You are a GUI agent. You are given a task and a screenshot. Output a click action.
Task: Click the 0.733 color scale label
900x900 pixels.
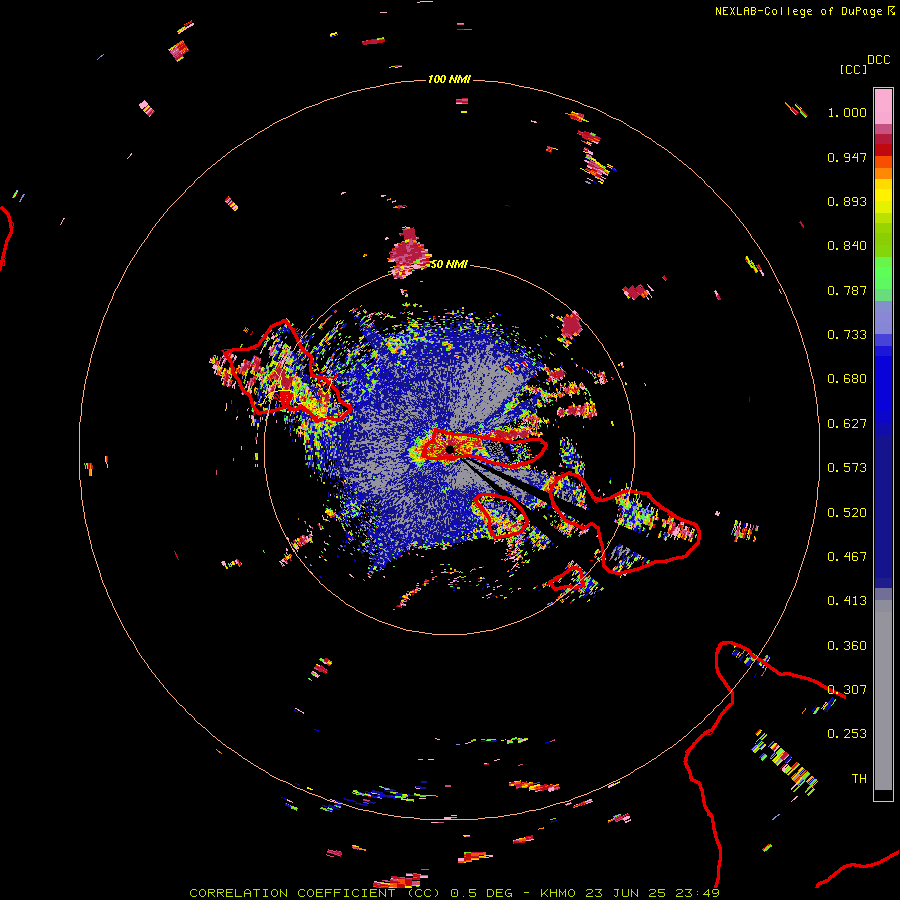pyautogui.click(x=847, y=335)
